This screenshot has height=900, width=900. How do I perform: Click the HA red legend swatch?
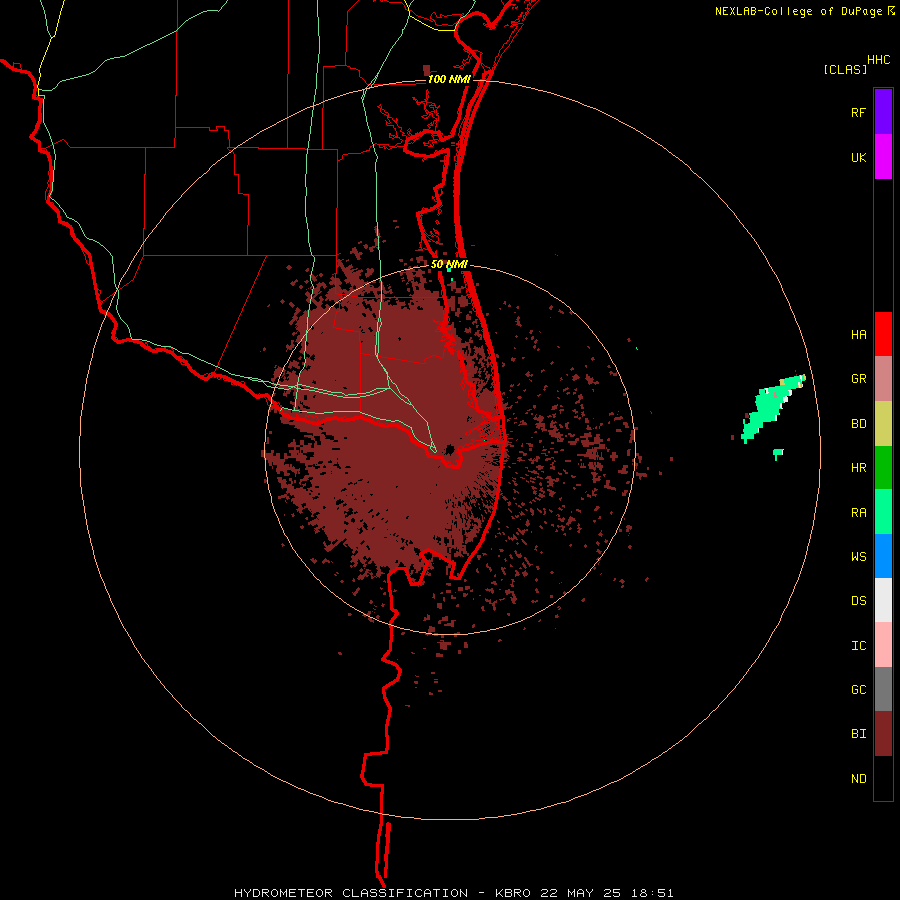[x=883, y=334]
